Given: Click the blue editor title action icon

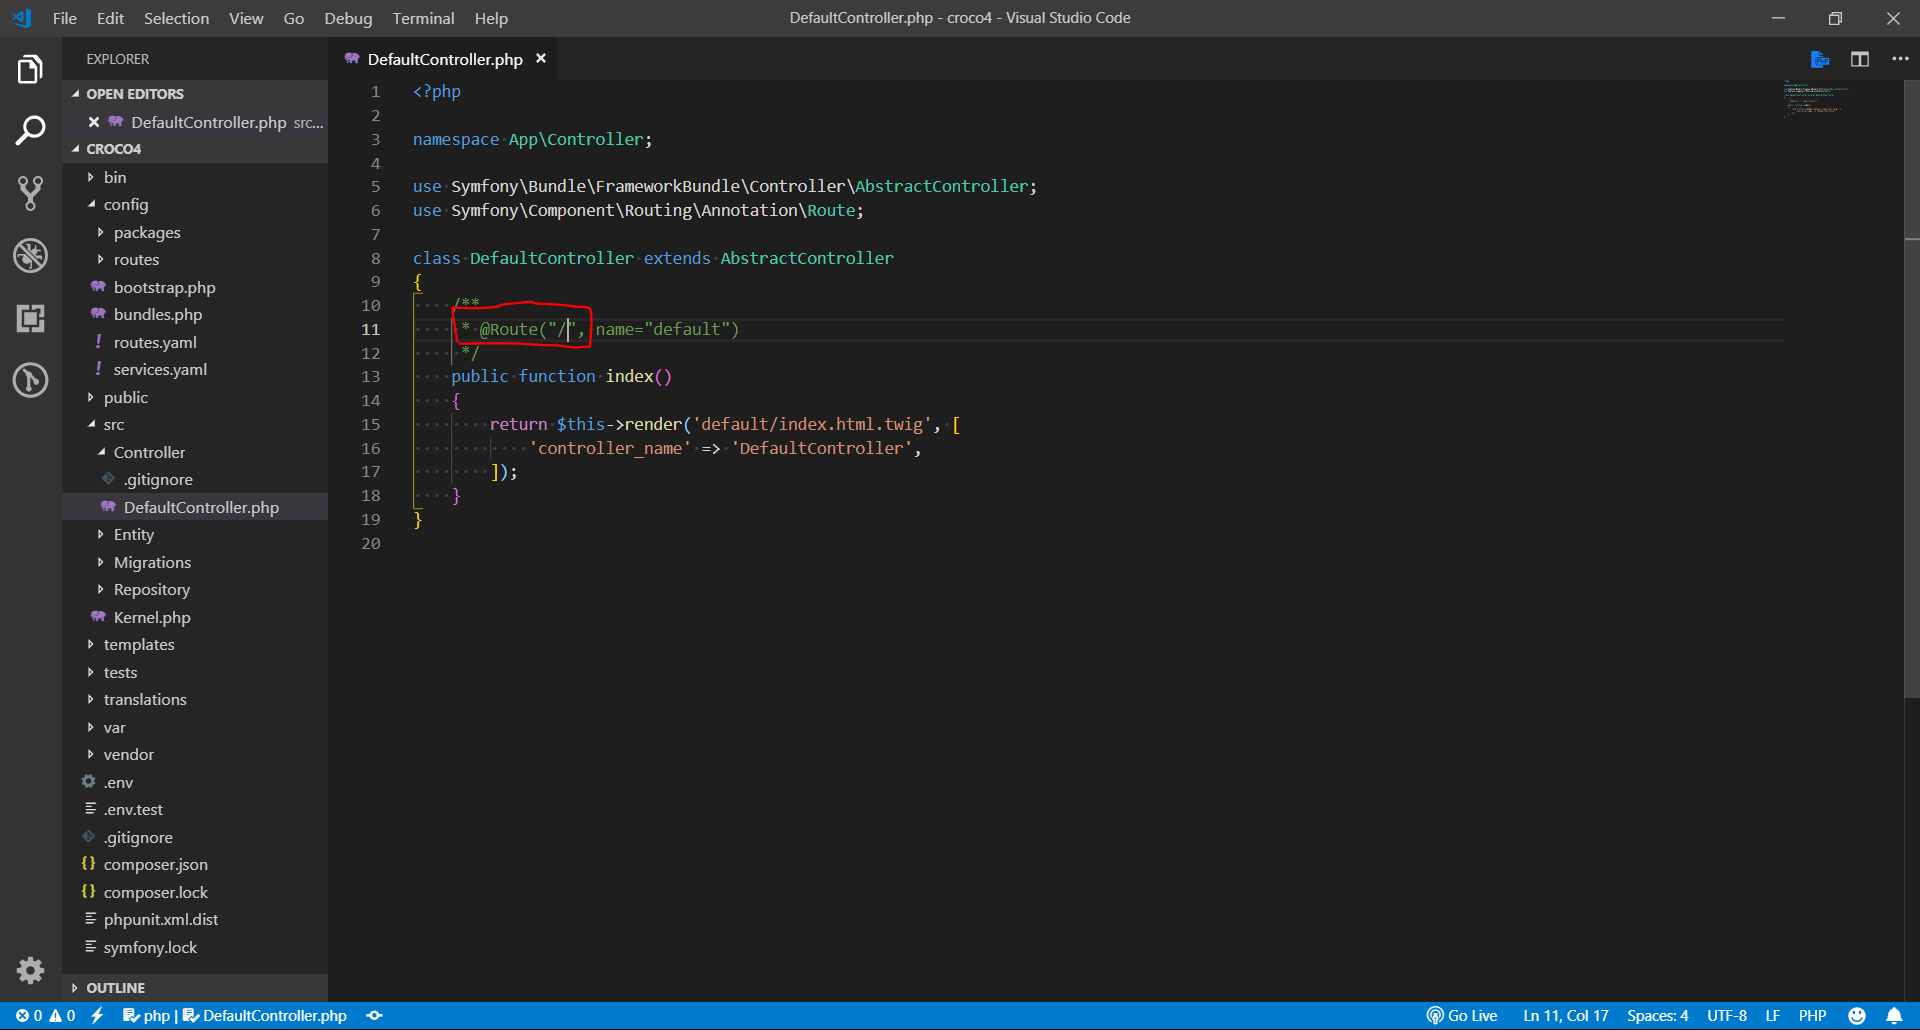Looking at the screenshot, I should point(1820,59).
